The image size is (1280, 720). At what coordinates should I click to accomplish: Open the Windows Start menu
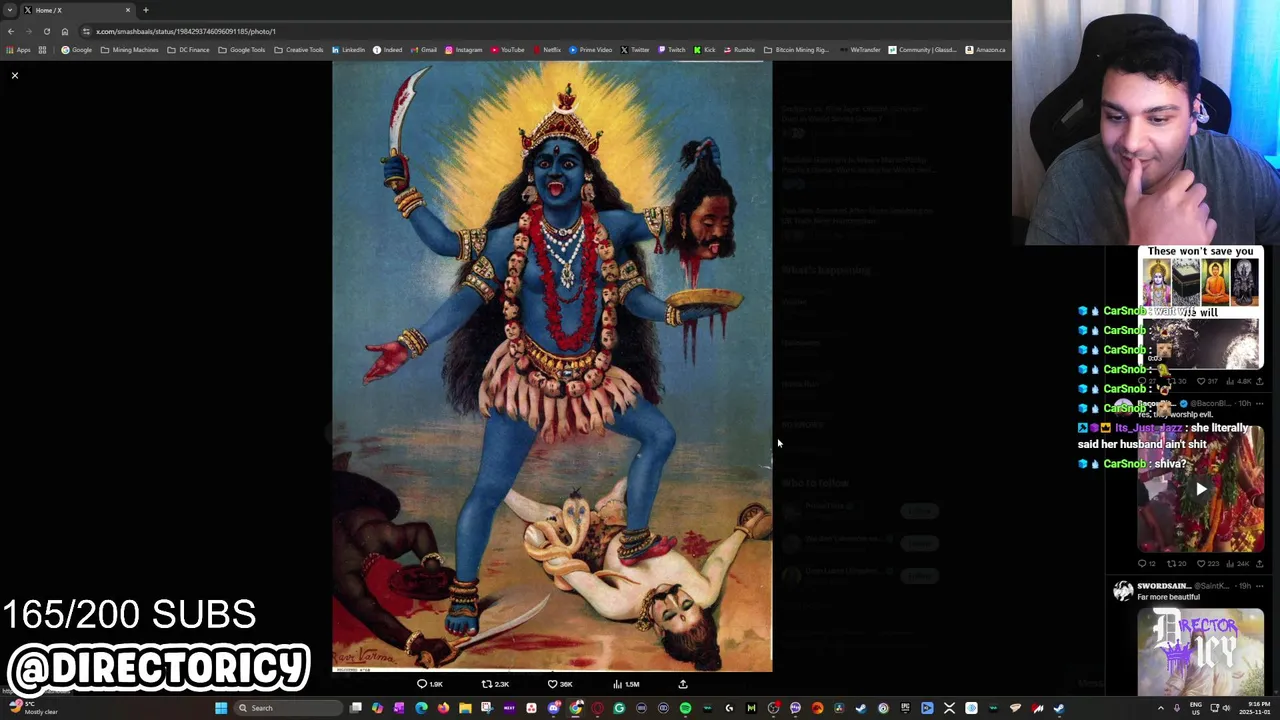(x=221, y=708)
